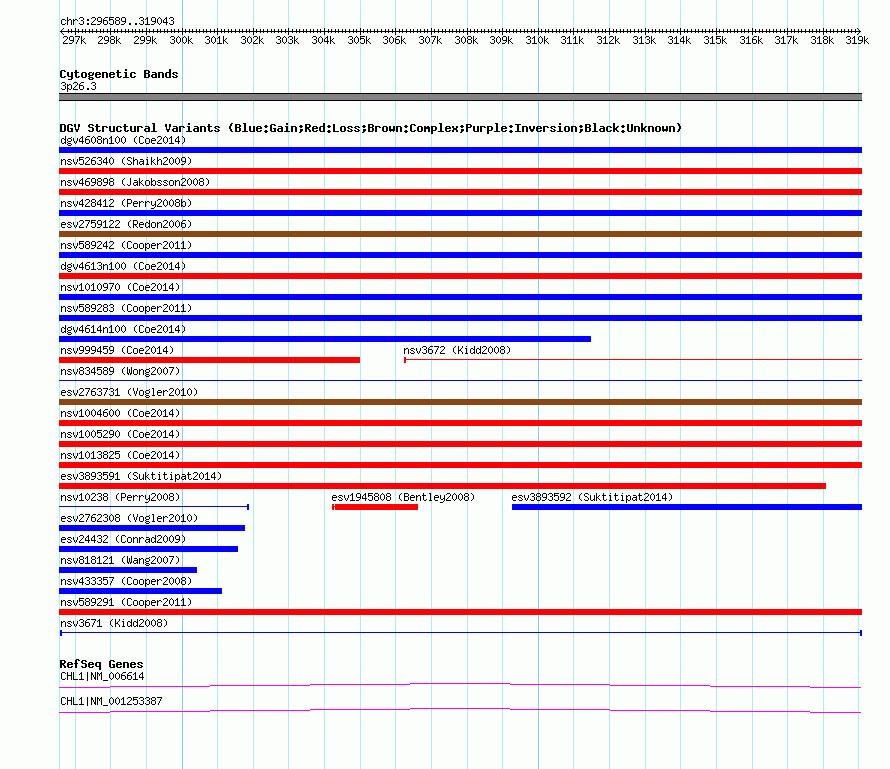
Task: Click the Cytogenetic Bands track title
Action: tap(119, 74)
